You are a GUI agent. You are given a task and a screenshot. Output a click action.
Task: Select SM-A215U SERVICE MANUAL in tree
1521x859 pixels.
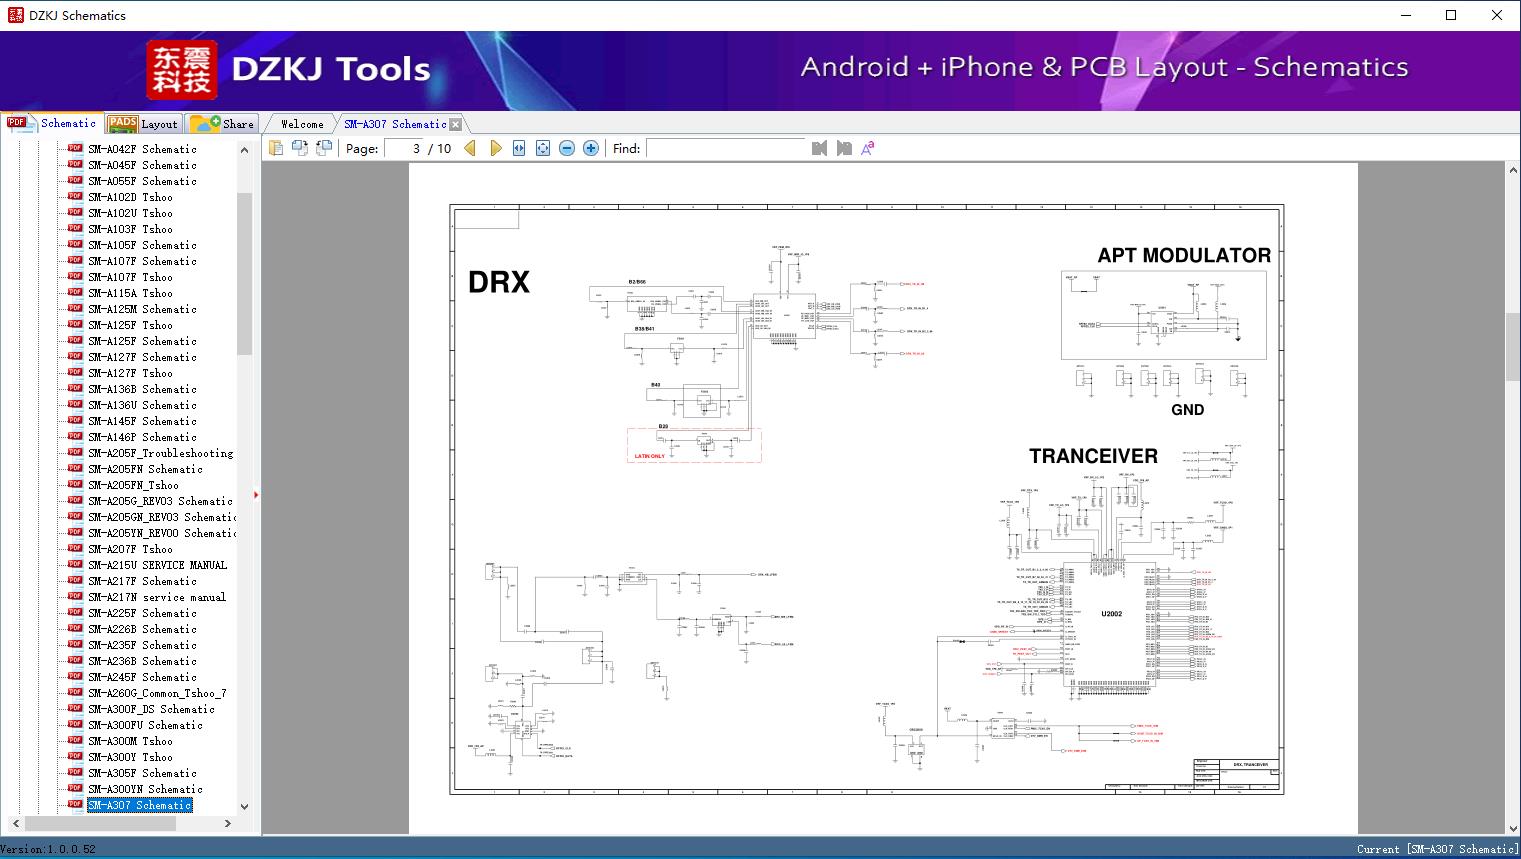[157, 565]
